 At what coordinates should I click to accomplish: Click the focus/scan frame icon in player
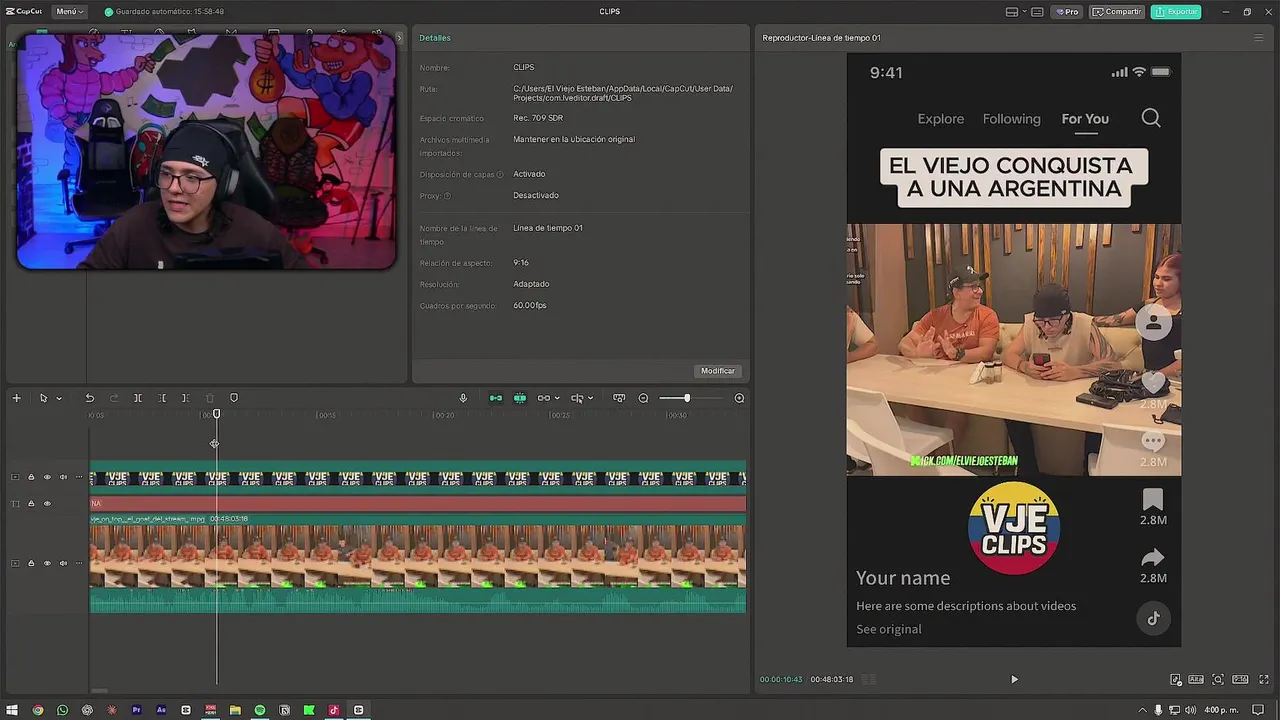click(1218, 679)
